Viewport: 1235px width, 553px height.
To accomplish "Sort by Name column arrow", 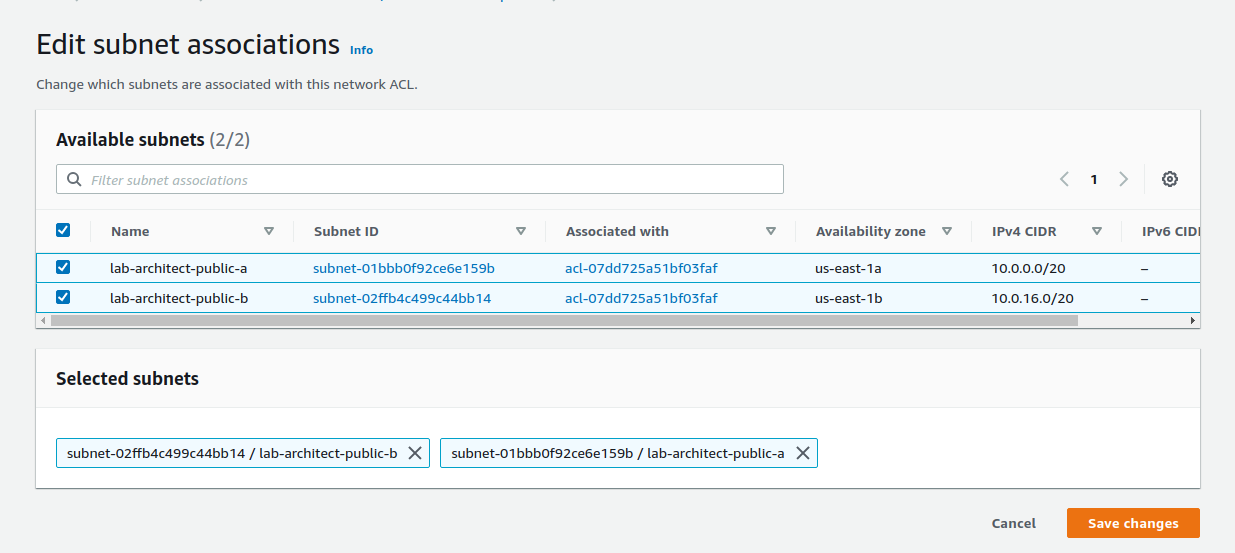I will coord(268,231).
